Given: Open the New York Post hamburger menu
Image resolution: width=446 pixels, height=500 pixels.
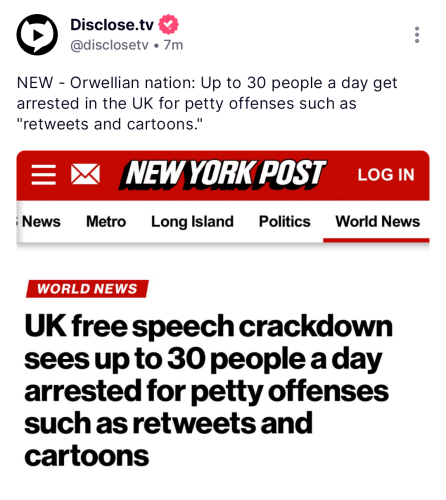Looking at the screenshot, I should click(44, 174).
